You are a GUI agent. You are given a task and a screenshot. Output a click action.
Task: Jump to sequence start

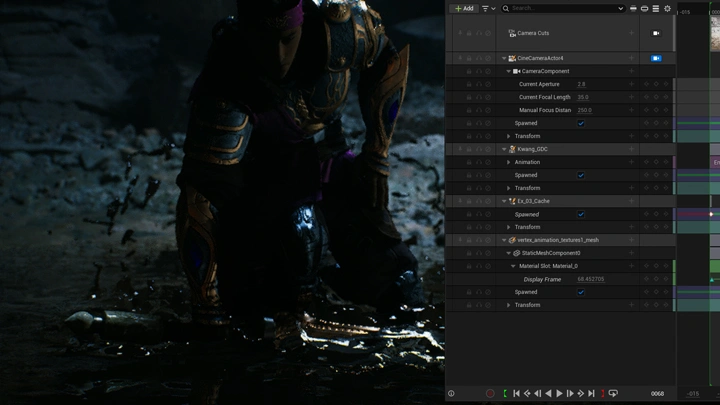click(x=516, y=394)
